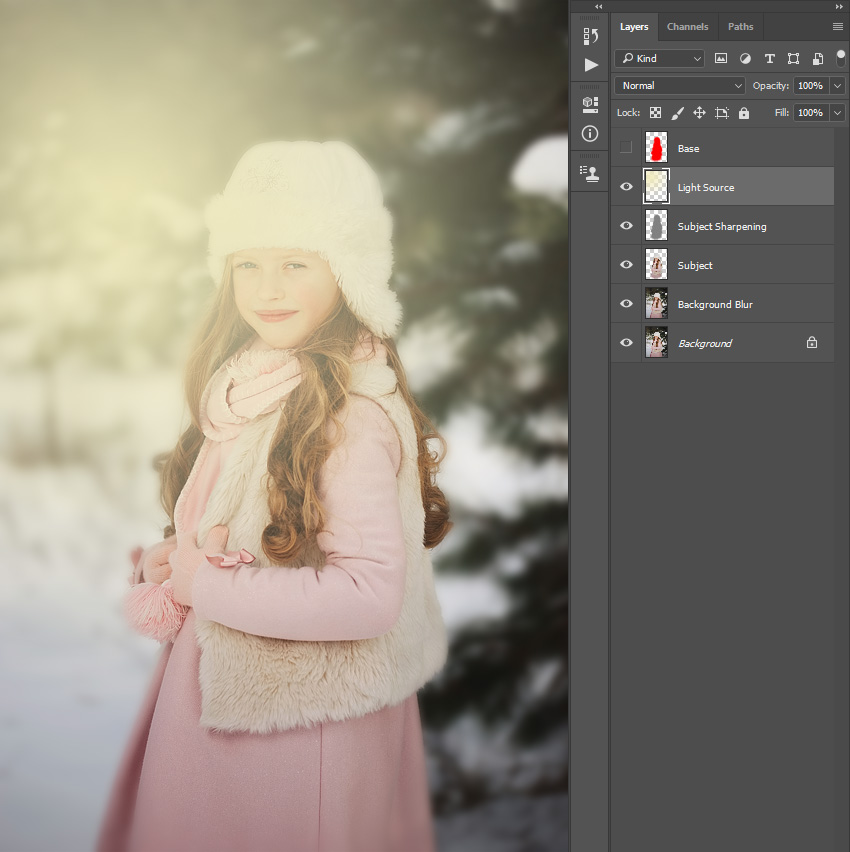Open the Clone Source panel icon

pos(590,173)
